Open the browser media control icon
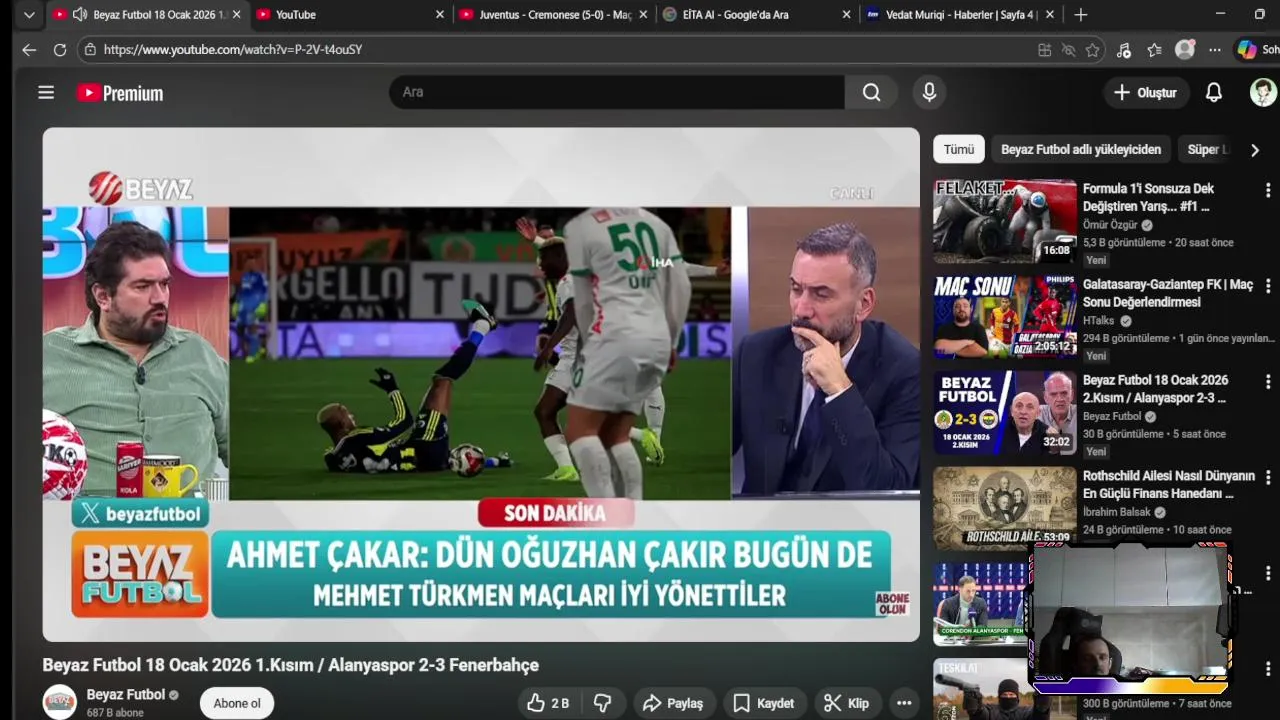Image resolution: width=1280 pixels, height=720 pixels. point(1123,50)
